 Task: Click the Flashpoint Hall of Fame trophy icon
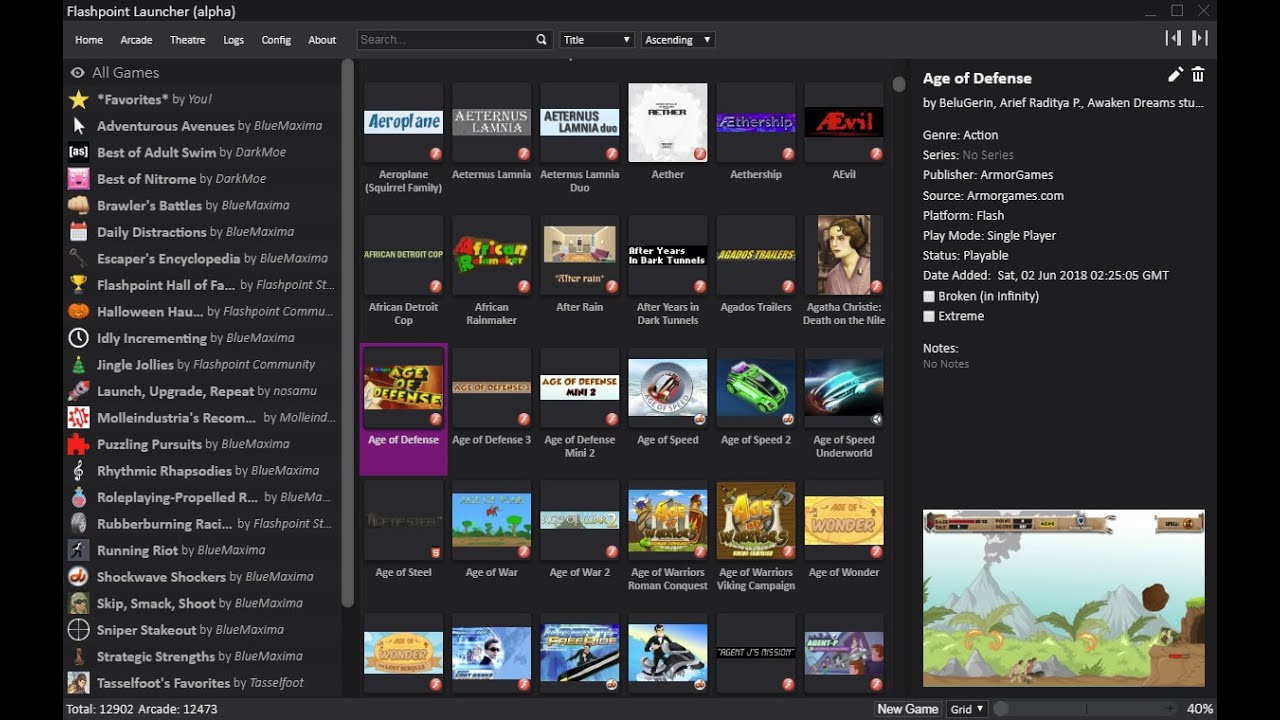click(78, 285)
